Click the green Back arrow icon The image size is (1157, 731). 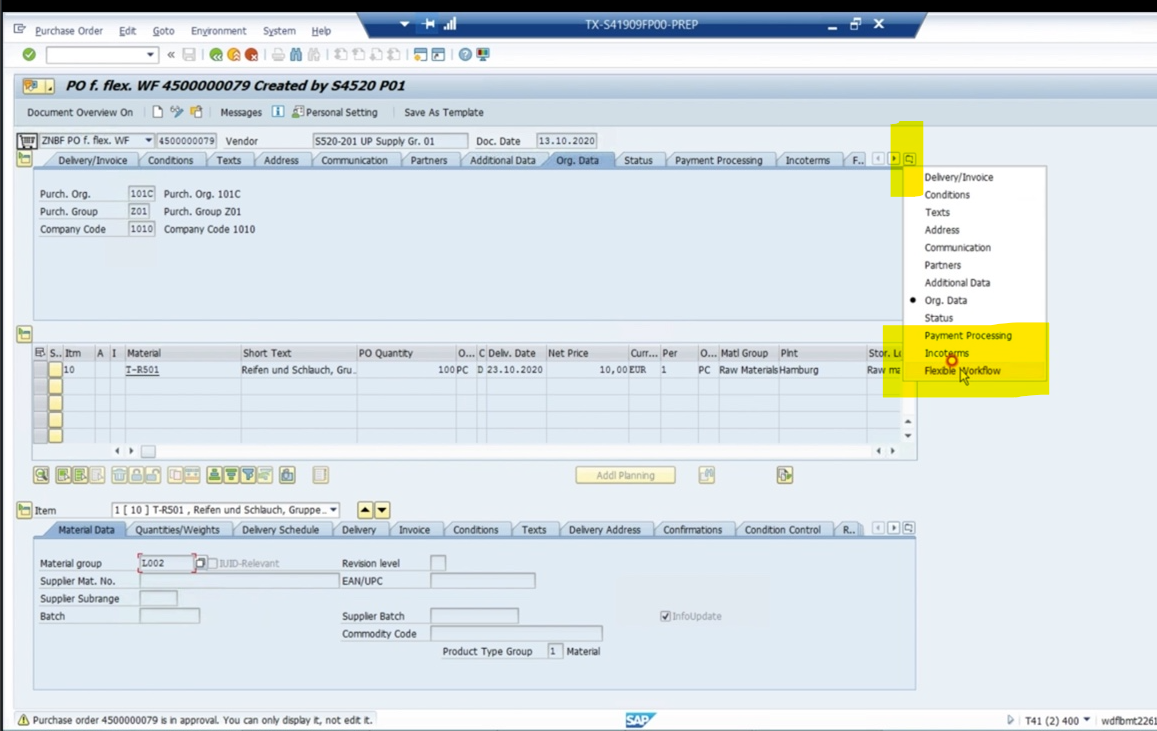click(x=215, y=54)
